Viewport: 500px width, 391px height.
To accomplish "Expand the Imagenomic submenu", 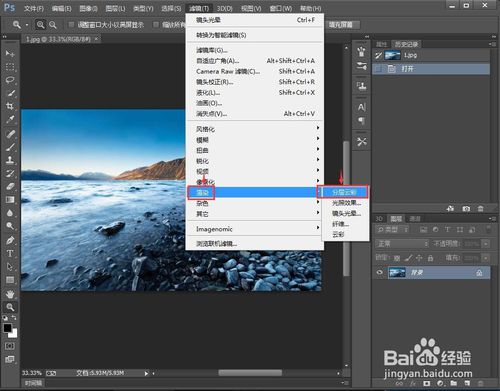I will (x=255, y=229).
